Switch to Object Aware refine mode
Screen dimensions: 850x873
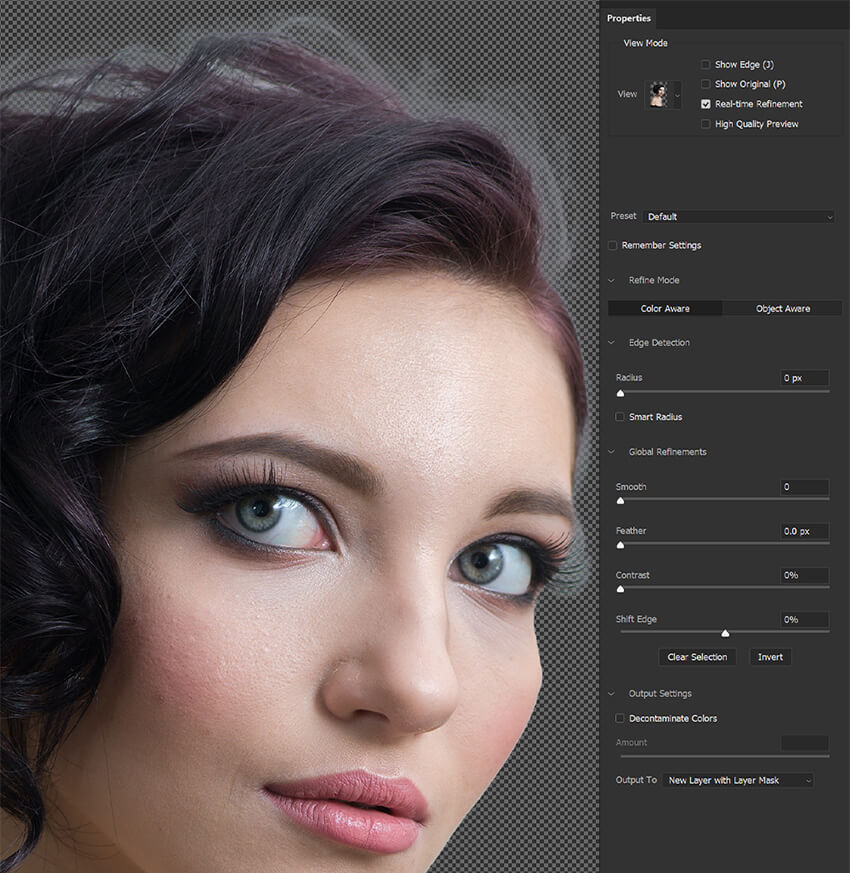coord(782,308)
